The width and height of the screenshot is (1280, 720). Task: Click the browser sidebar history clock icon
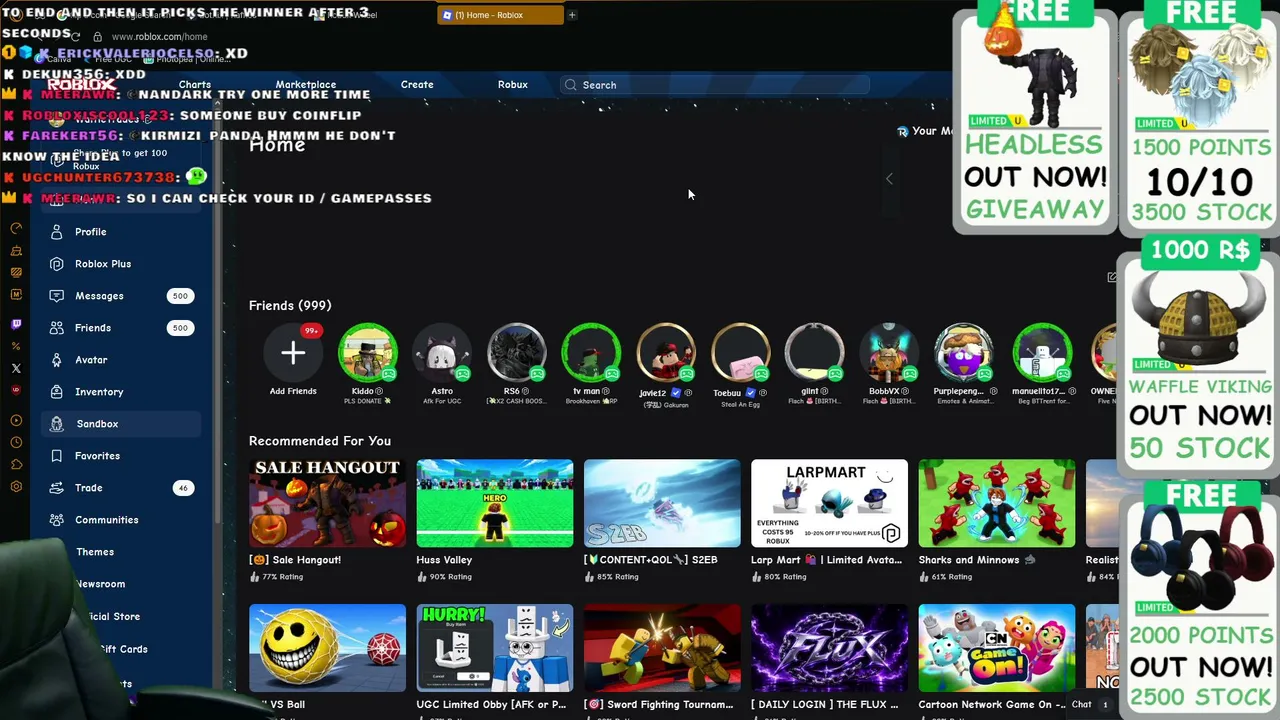pyautogui.click(x=16, y=442)
